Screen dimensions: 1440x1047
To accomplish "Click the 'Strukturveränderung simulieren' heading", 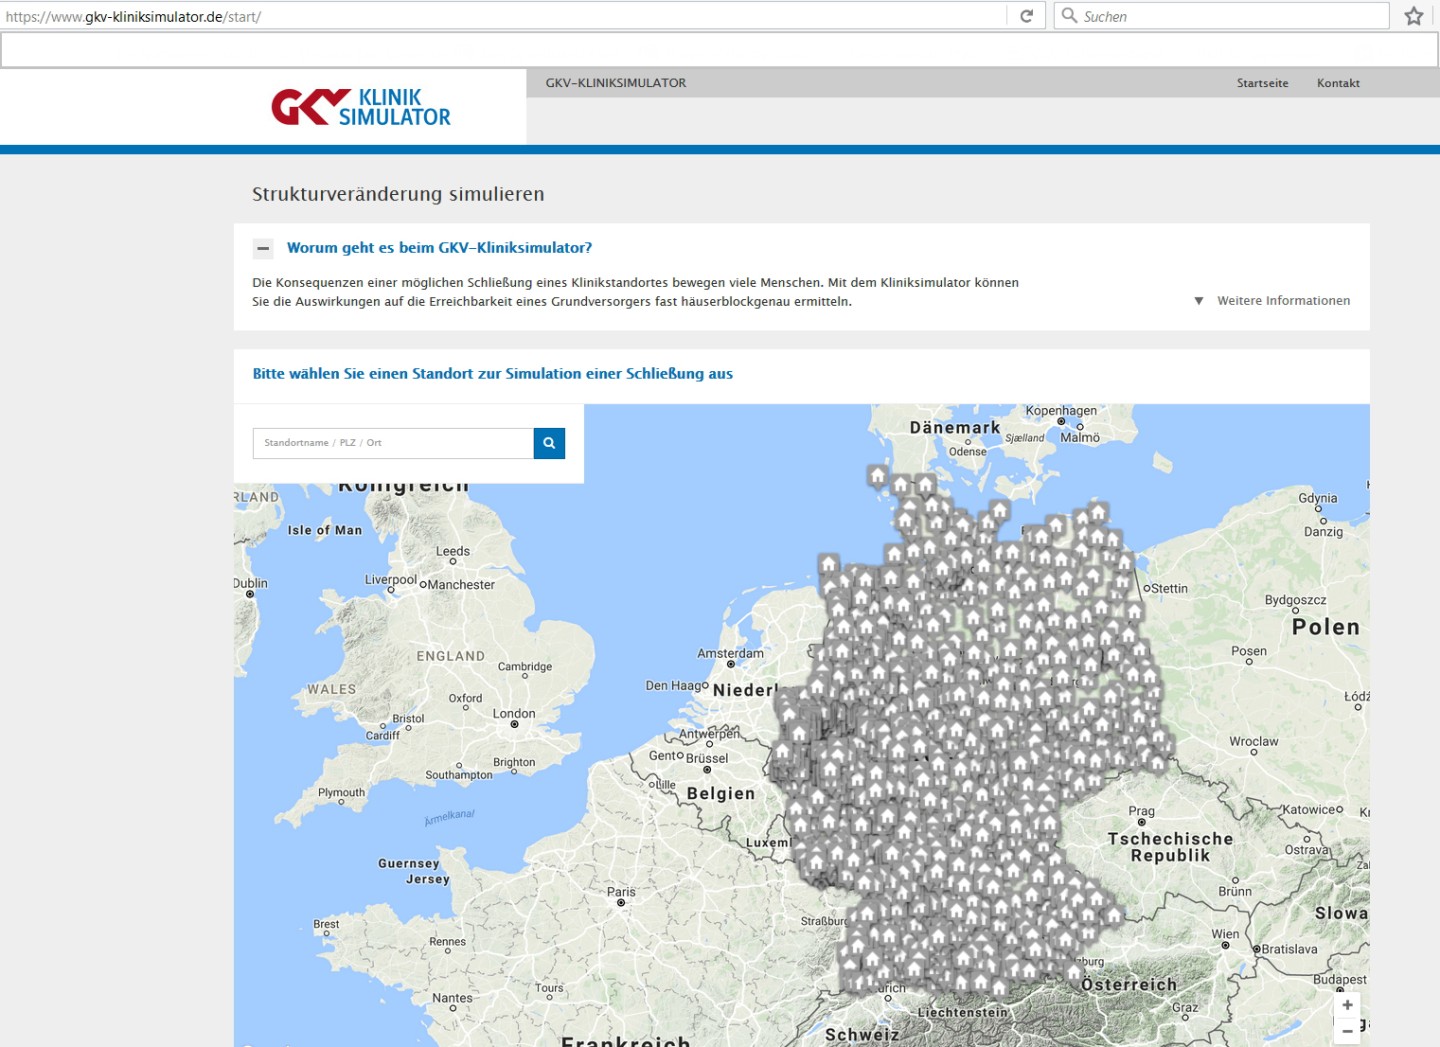I will coord(398,194).
